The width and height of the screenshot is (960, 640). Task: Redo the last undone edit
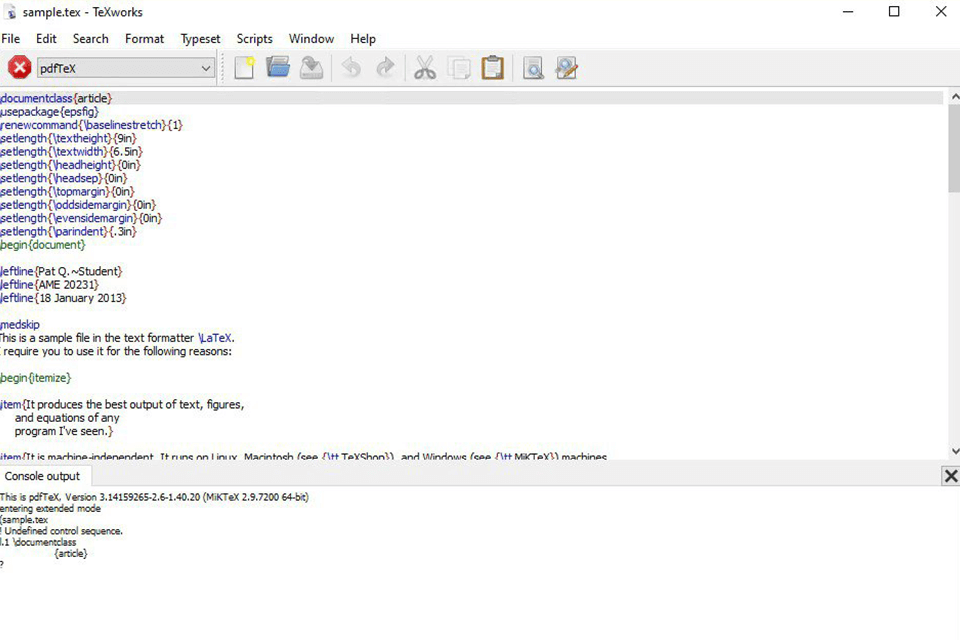(385, 67)
